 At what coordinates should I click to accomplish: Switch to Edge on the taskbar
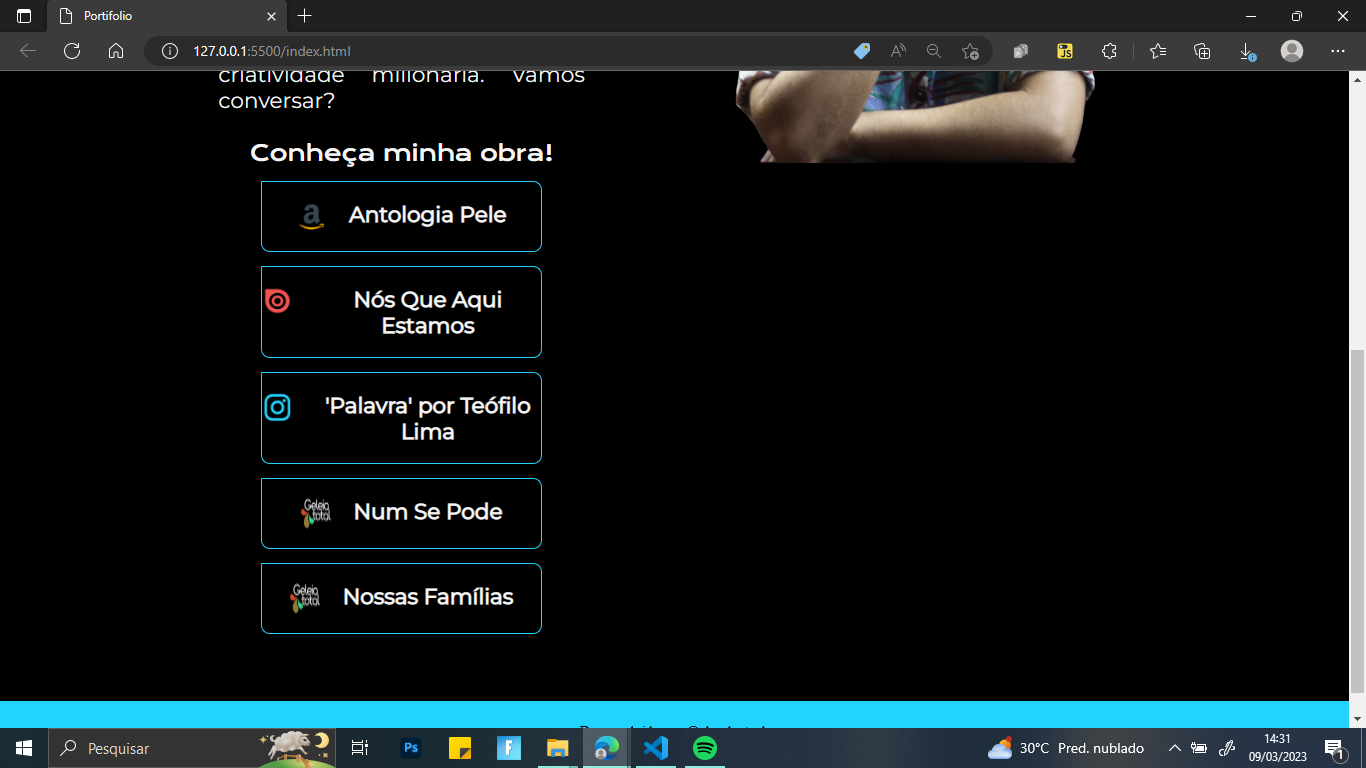click(607, 748)
